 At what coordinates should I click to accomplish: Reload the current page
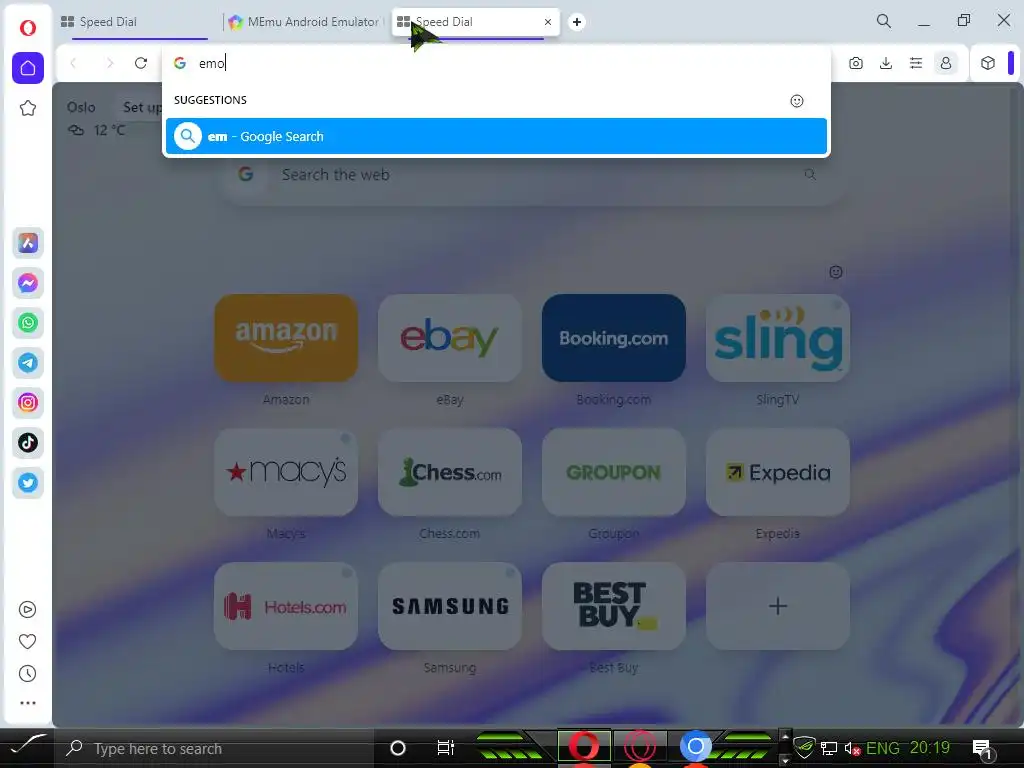tap(140, 63)
